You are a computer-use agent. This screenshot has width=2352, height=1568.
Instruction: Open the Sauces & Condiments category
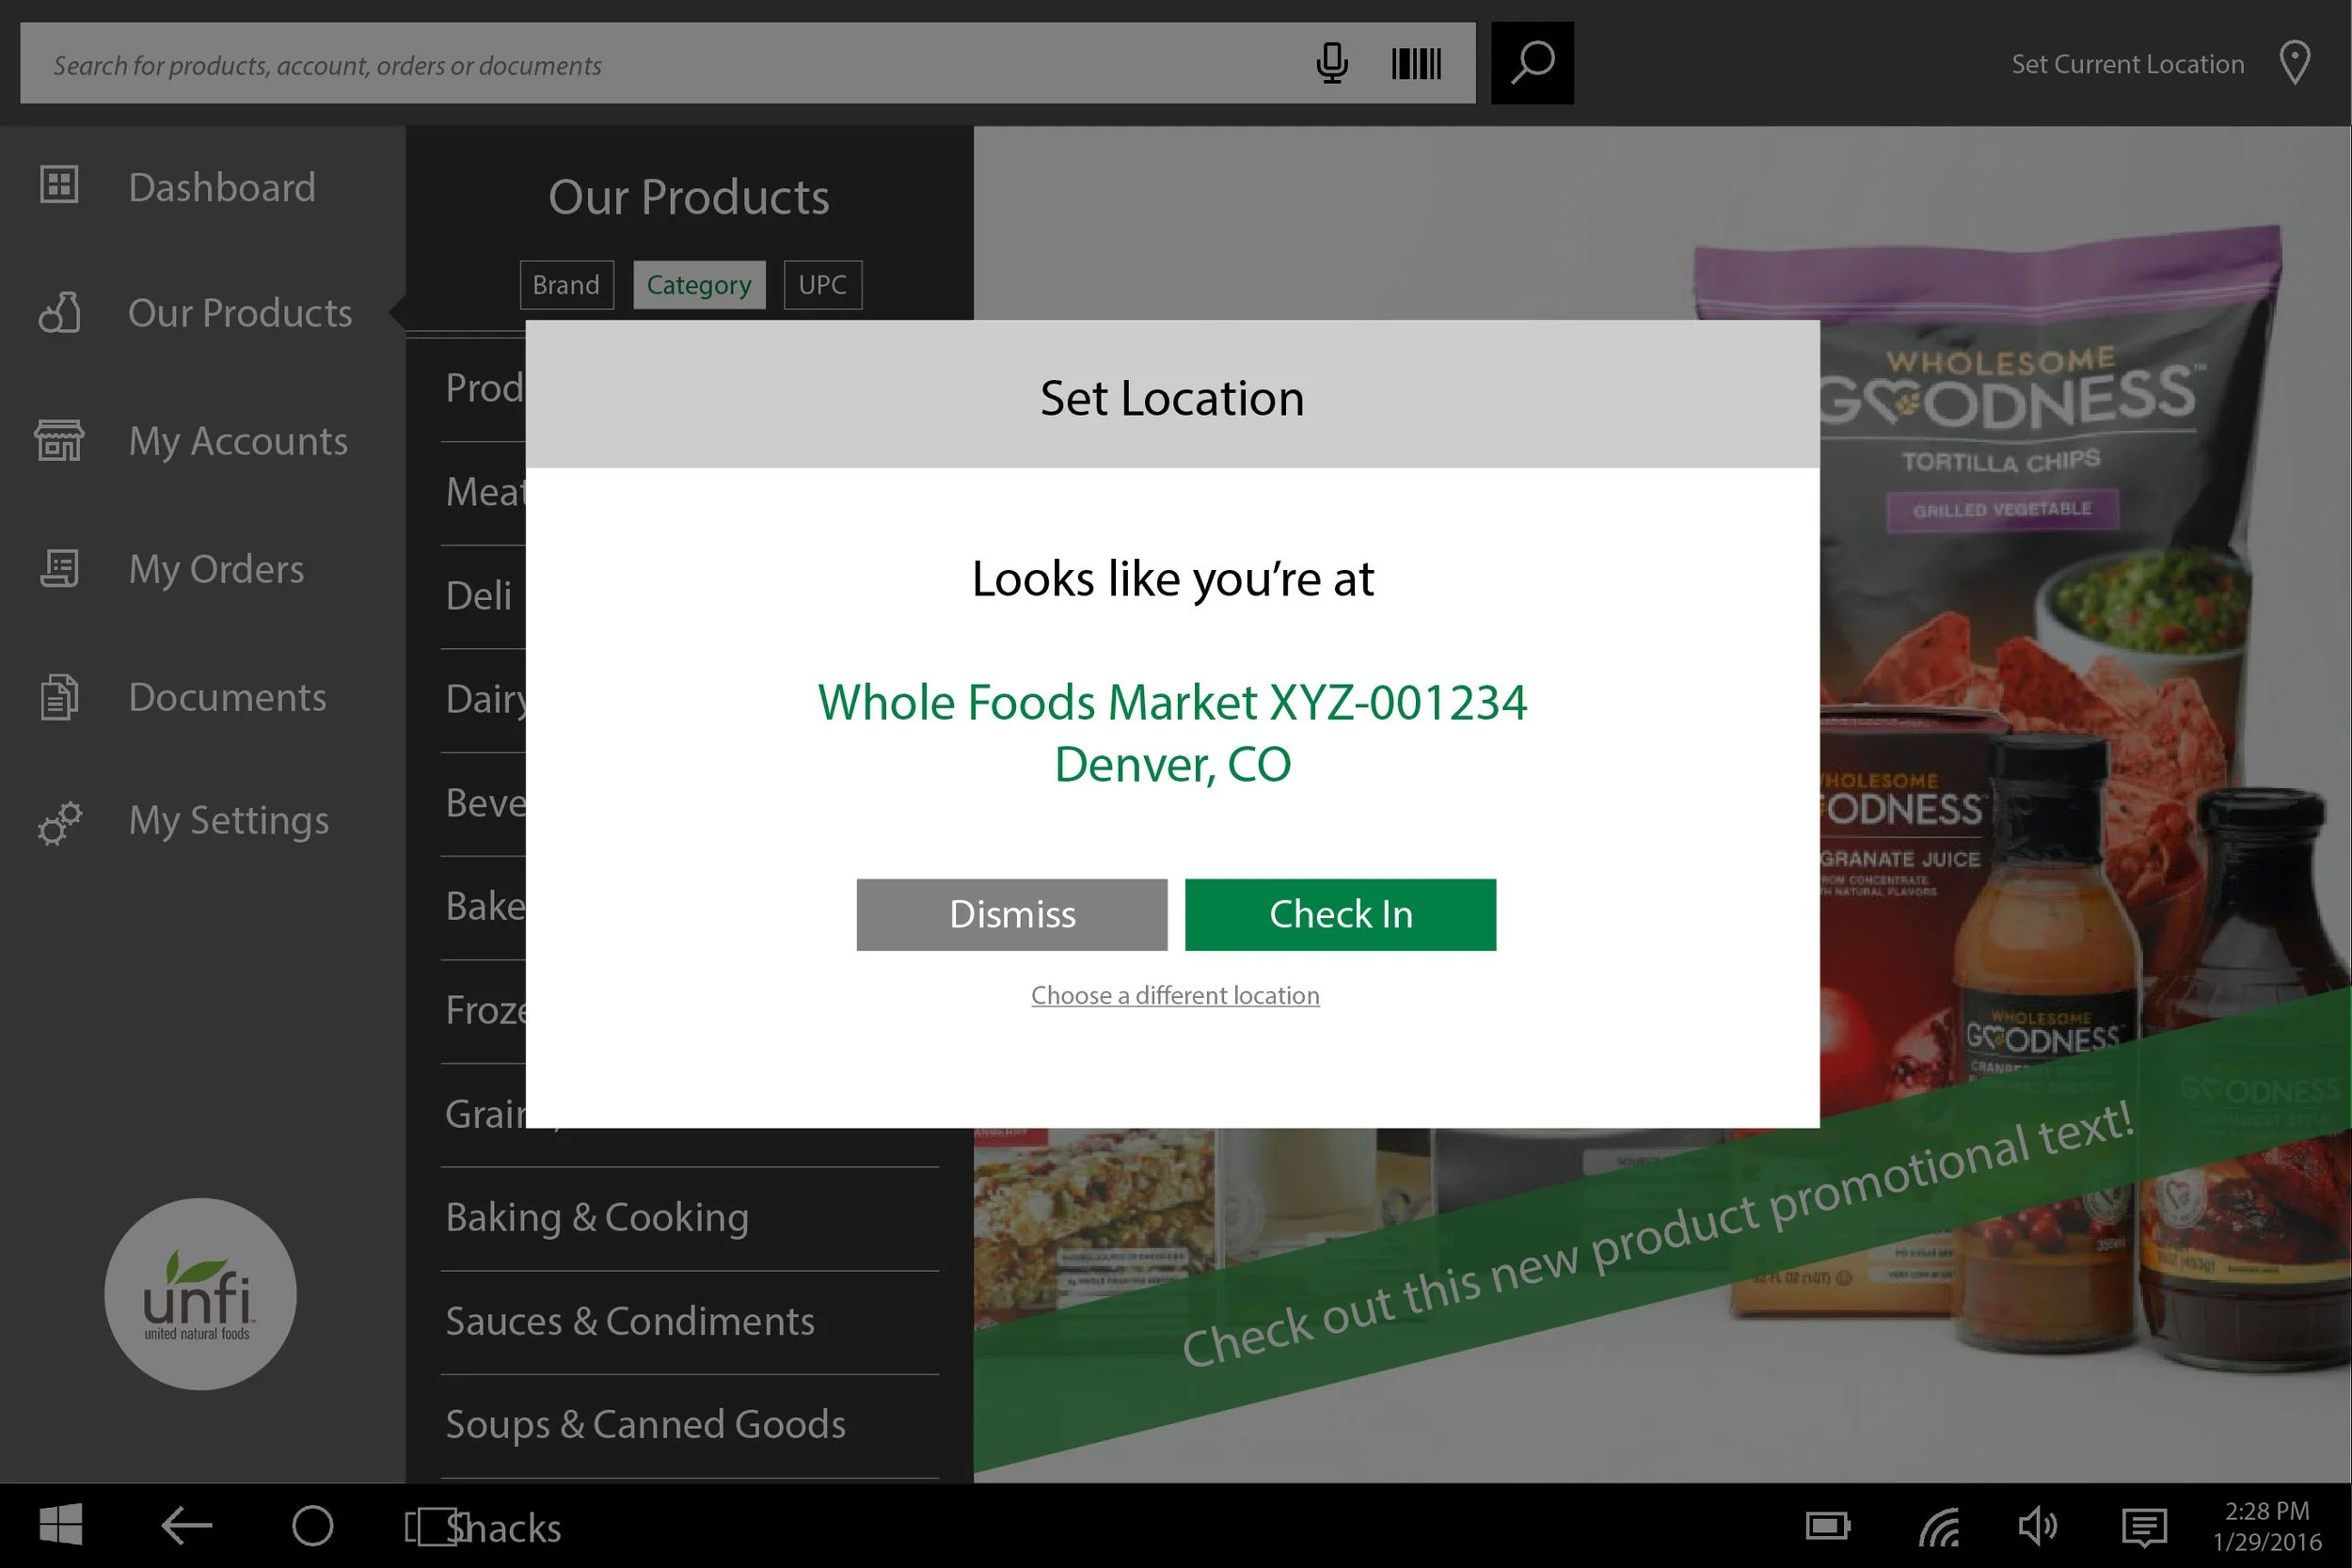(x=629, y=1320)
